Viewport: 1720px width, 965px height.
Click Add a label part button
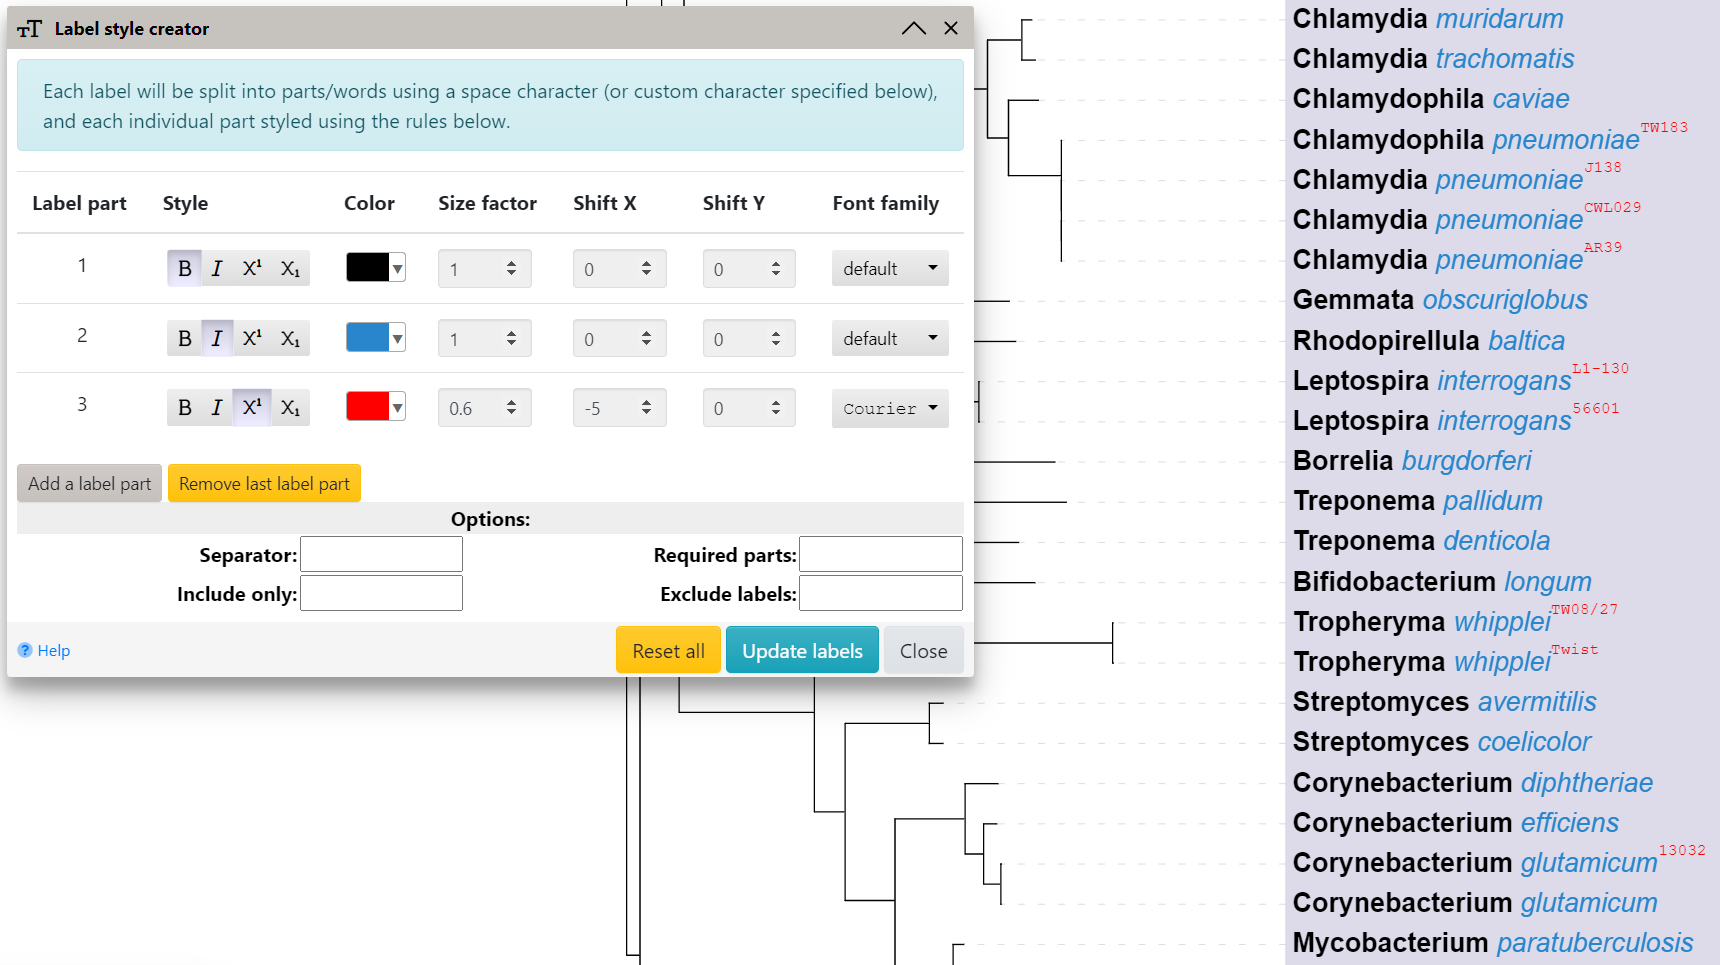pyautogui.click(x=89, y=484)
